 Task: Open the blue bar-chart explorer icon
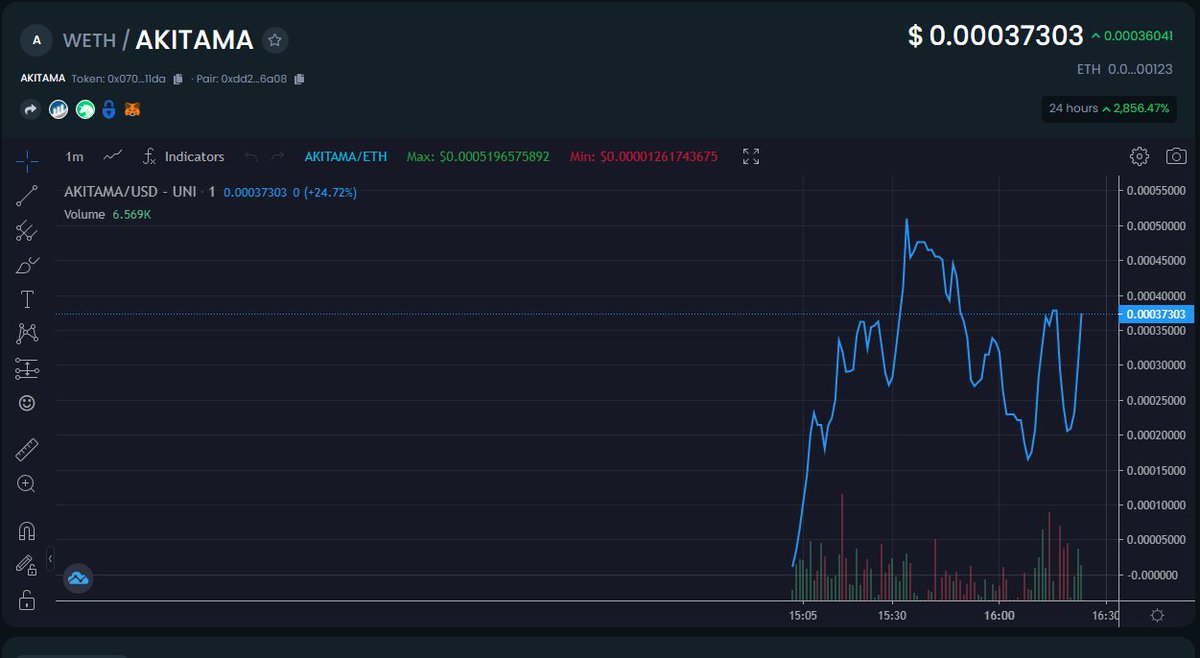point(58,110)
